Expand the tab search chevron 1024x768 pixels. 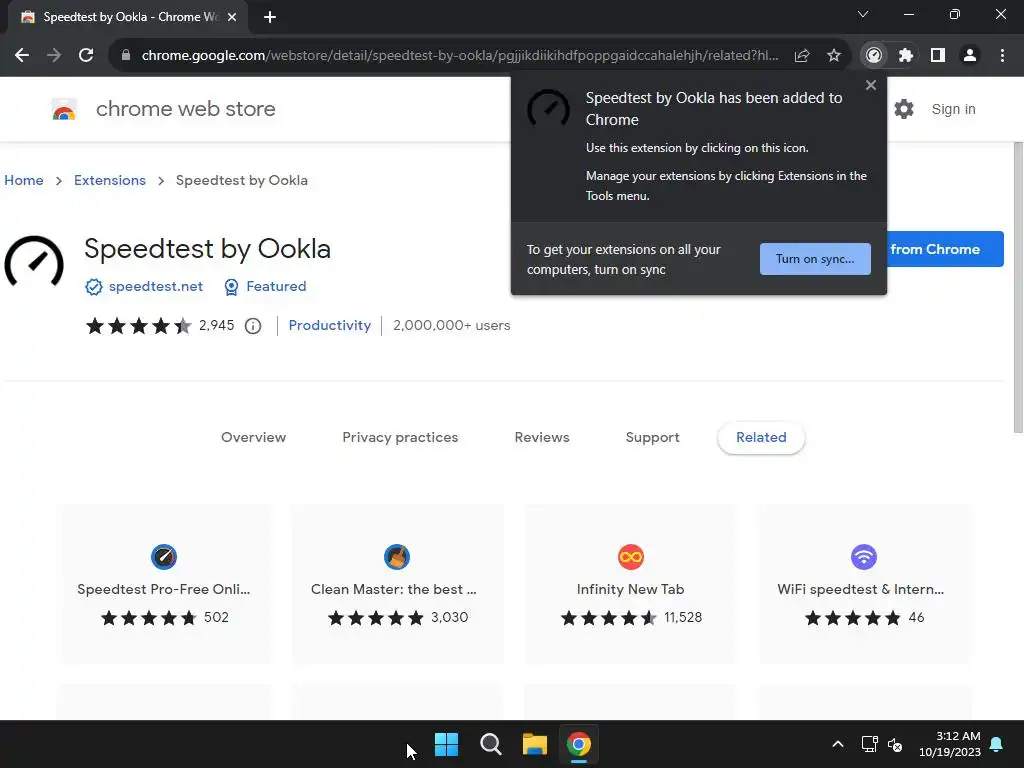point(863,14)
